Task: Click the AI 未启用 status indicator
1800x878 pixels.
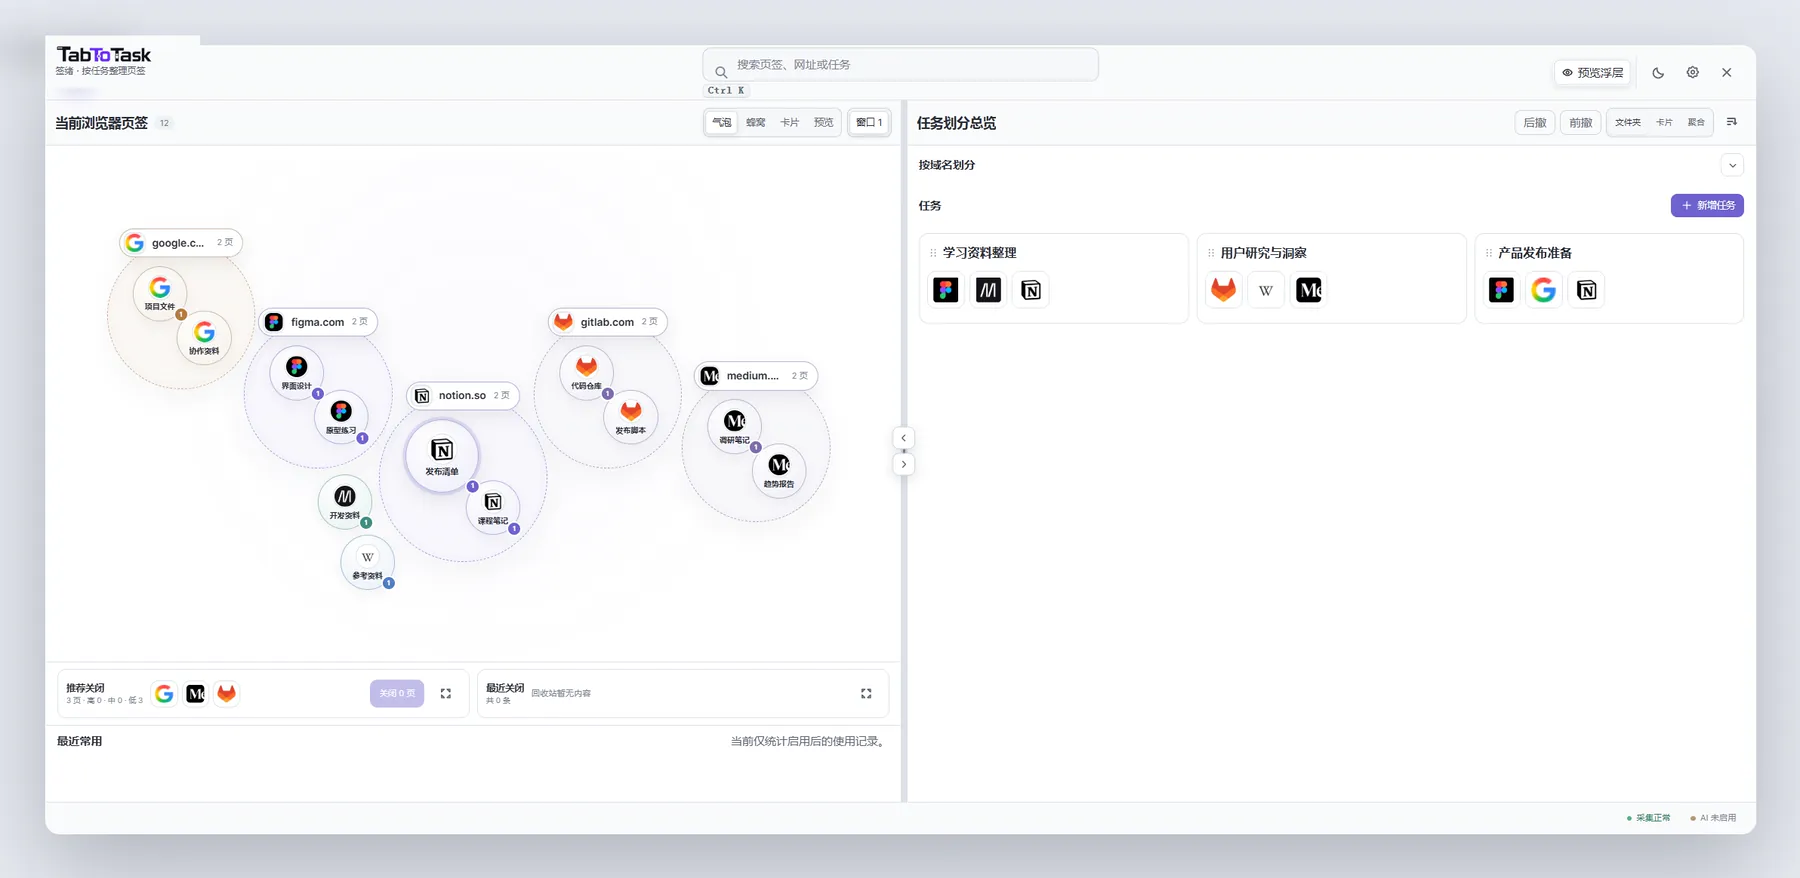Action: pos(1714,818)
